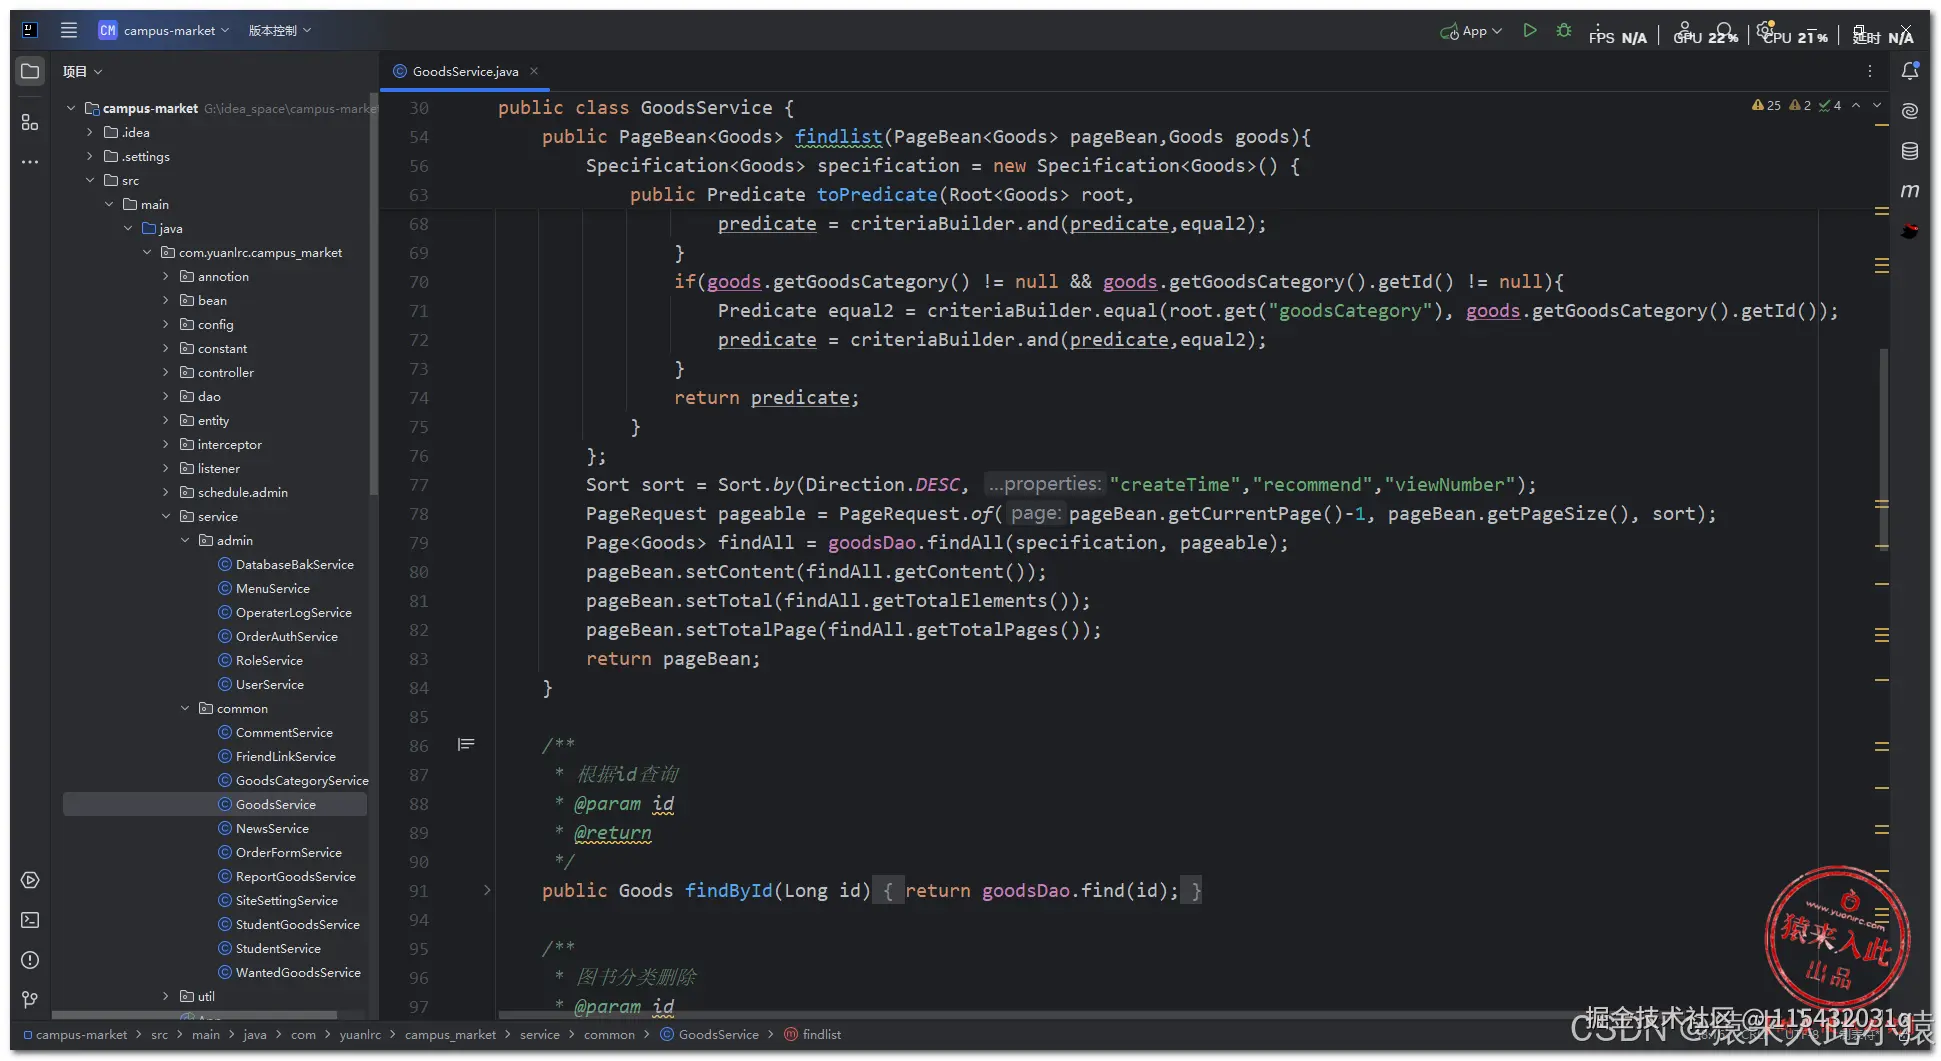This screenshot has height=1061, width=1941.
Task: Open the Structure tool window
Action: pos(30,122)
